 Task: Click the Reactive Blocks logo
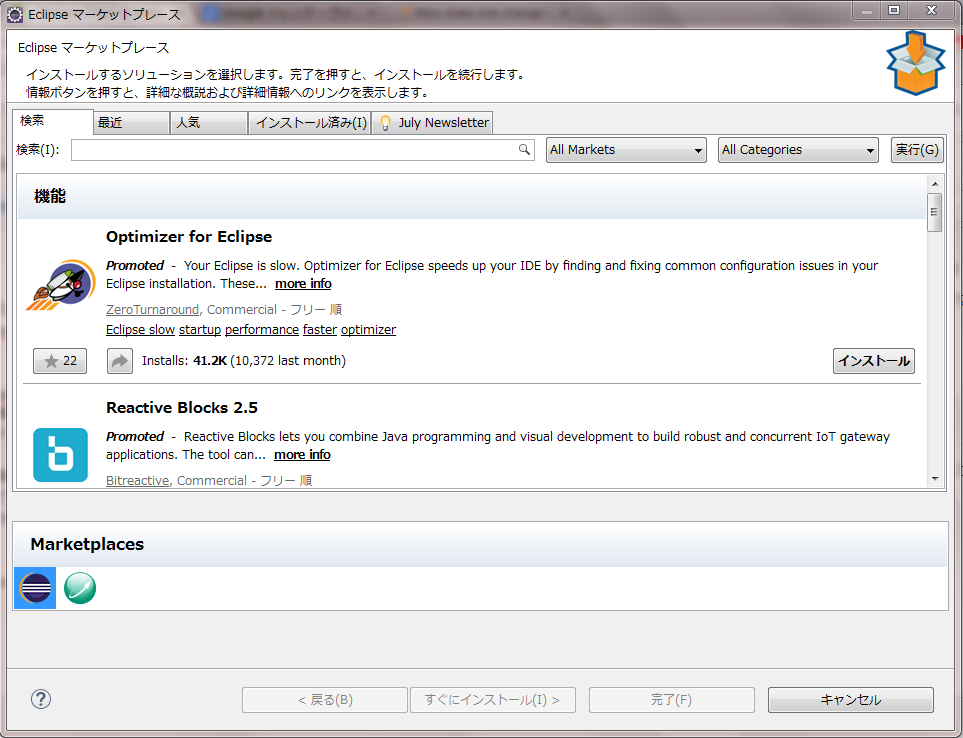click(x=60, y=455)
